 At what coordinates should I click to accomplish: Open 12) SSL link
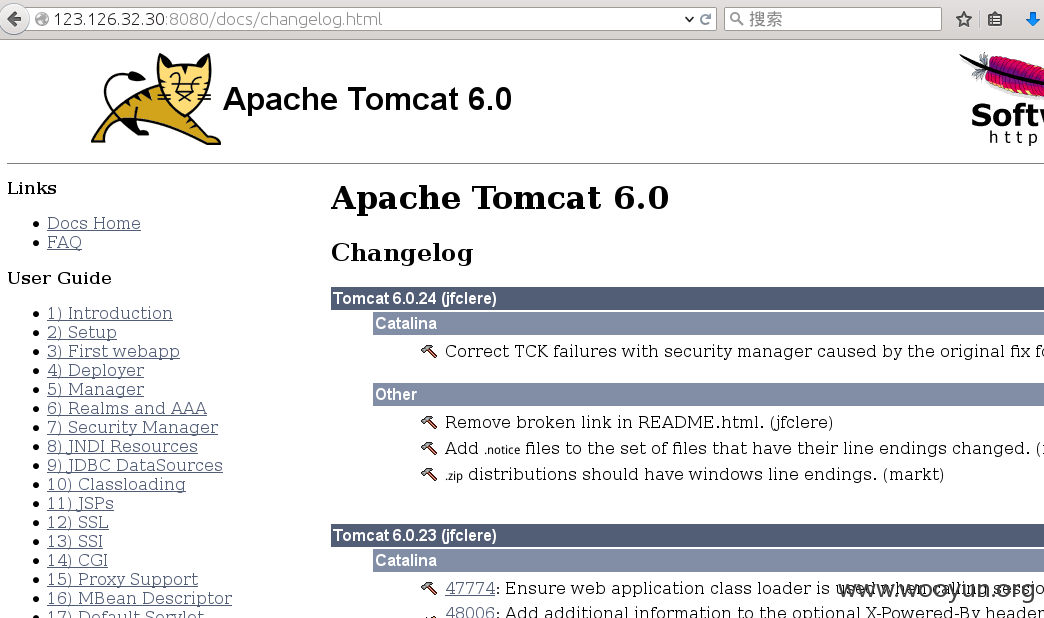[78, 522]
